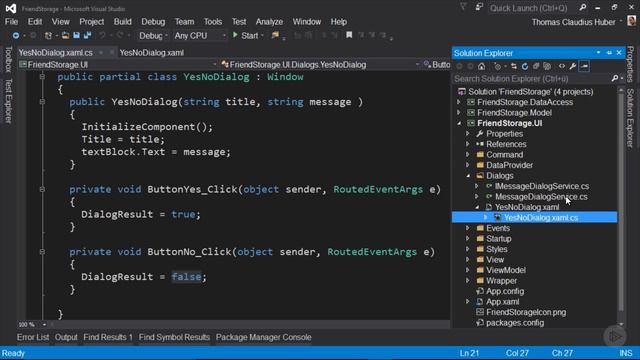Start debugging with the Start button
640x360 pixels.
(245, 36)
